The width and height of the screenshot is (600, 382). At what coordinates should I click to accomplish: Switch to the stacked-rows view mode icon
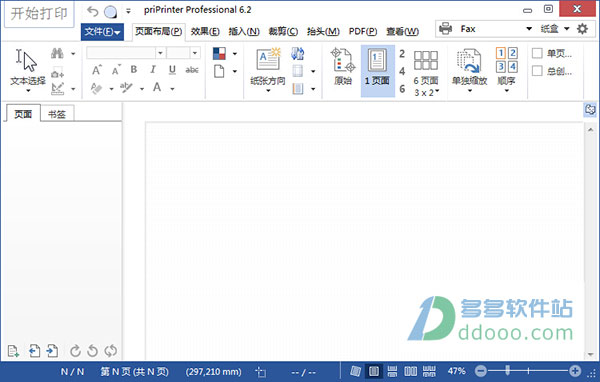coord(392,371)
